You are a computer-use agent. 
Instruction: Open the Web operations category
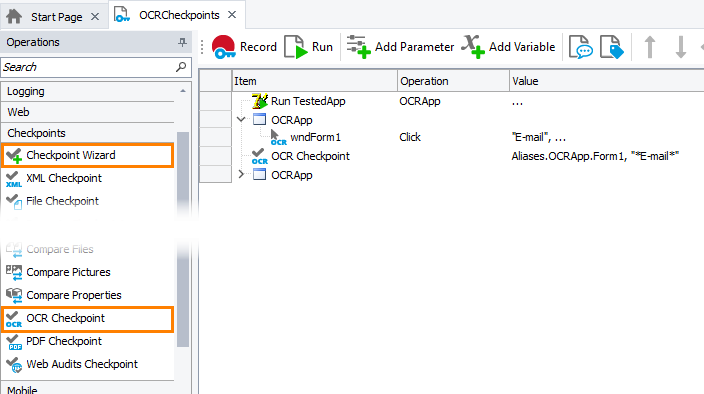tap(88, 112)
